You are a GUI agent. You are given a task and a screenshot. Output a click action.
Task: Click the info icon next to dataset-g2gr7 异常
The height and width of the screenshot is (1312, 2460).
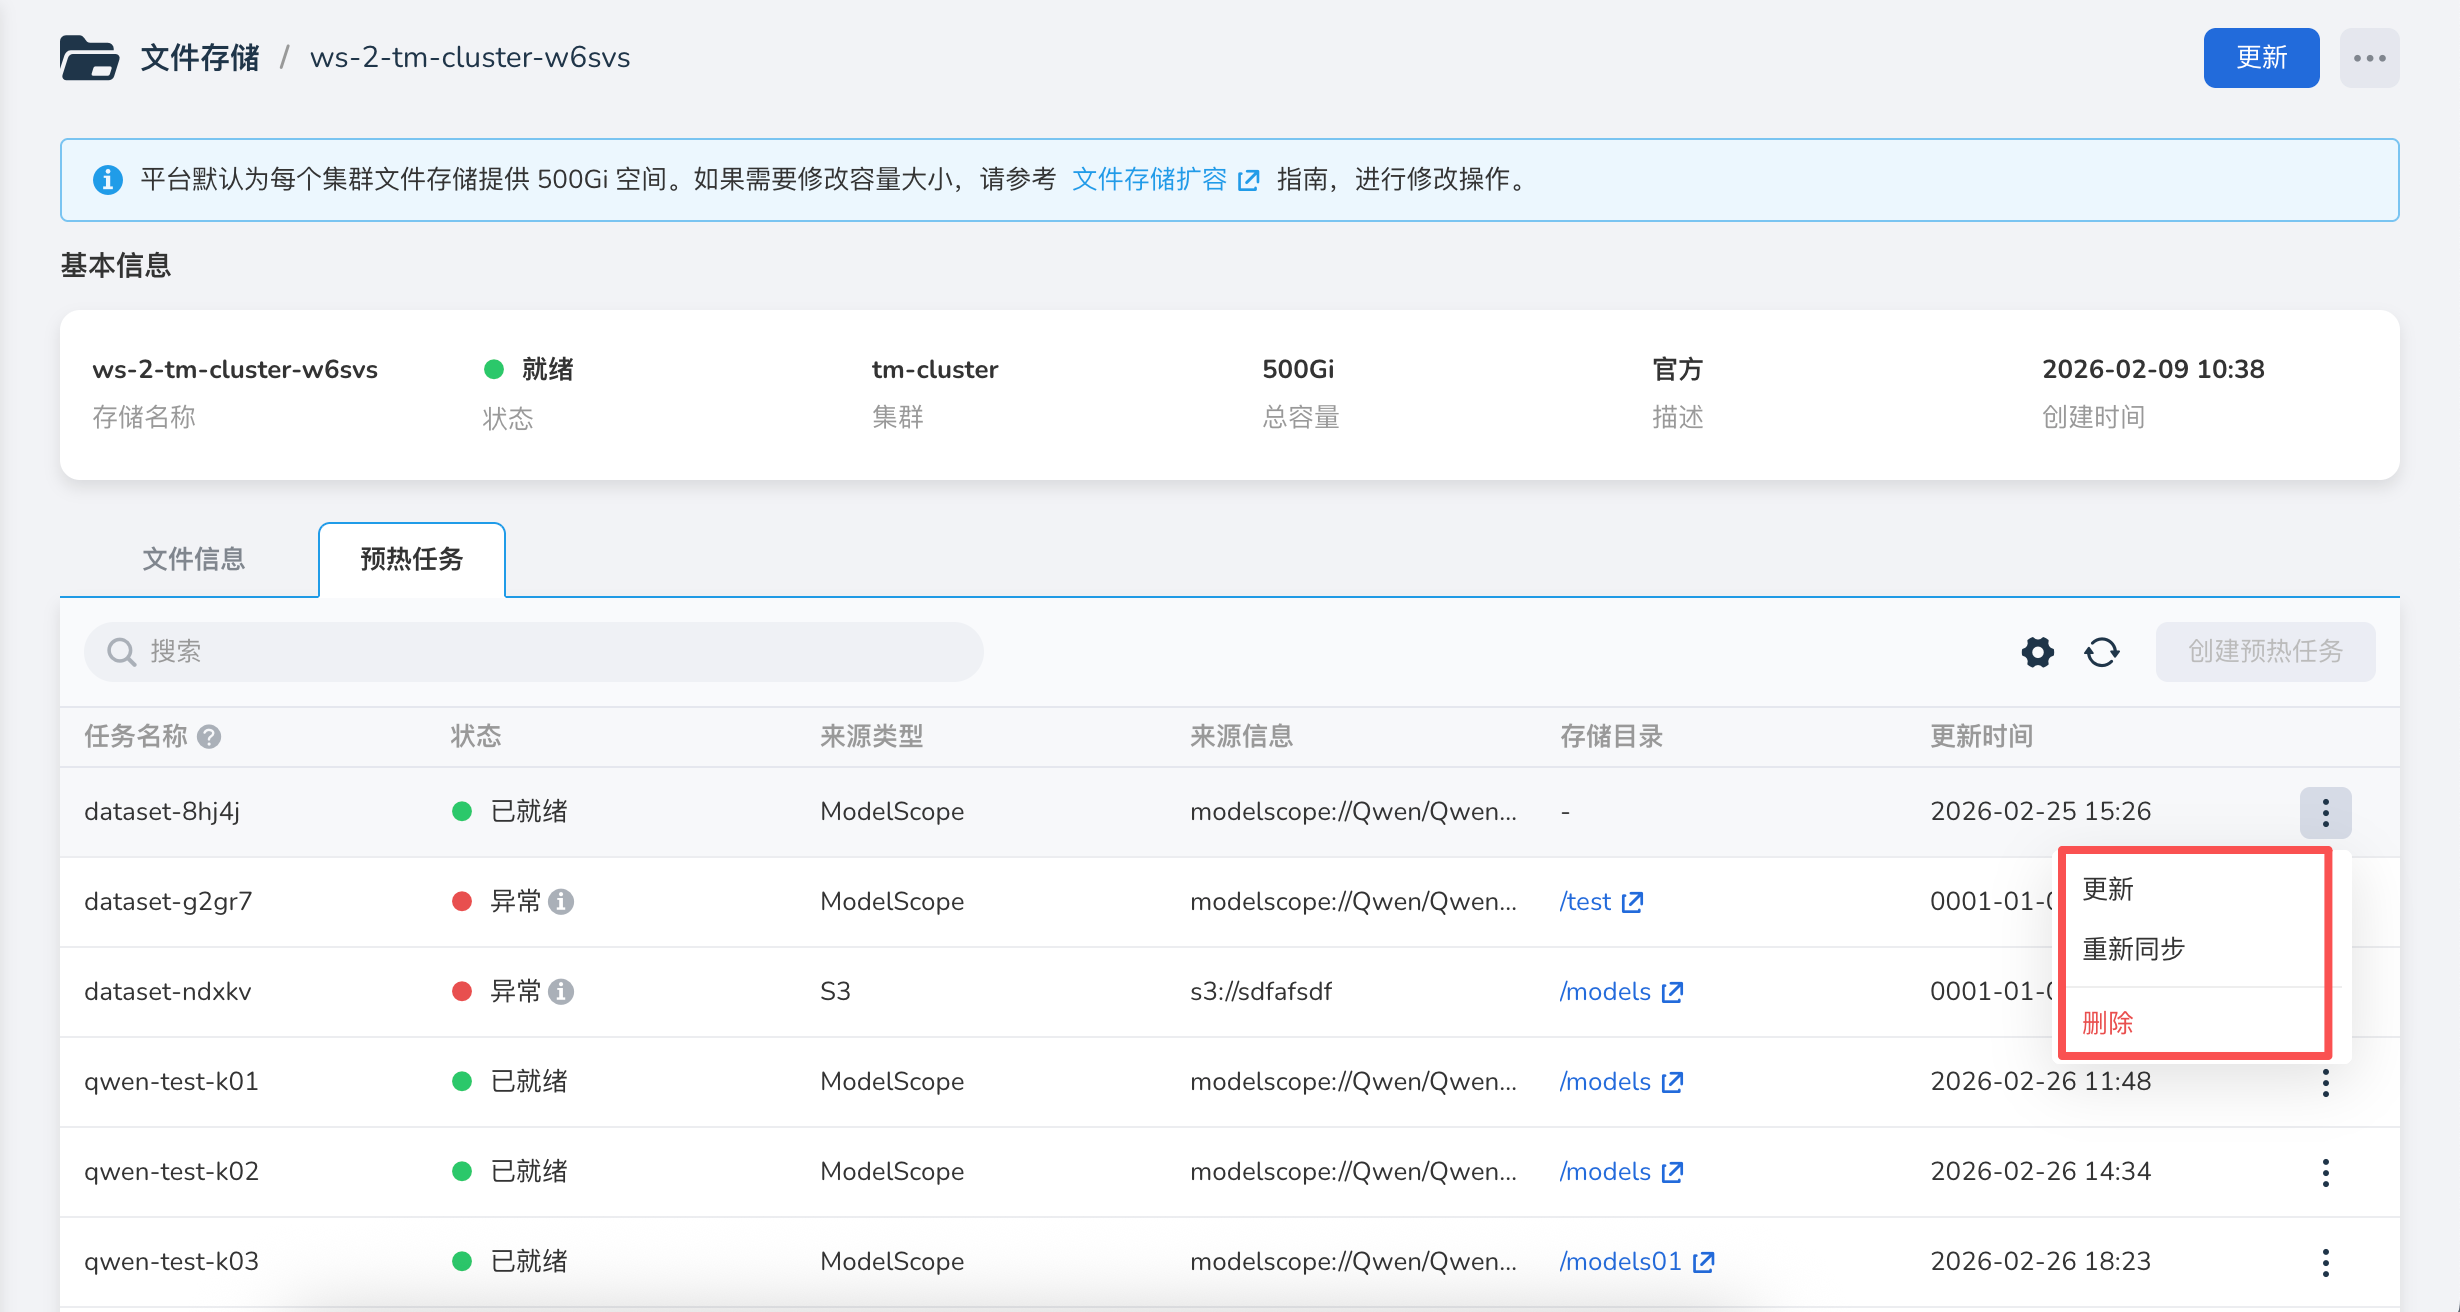click(x=562, y=902)
